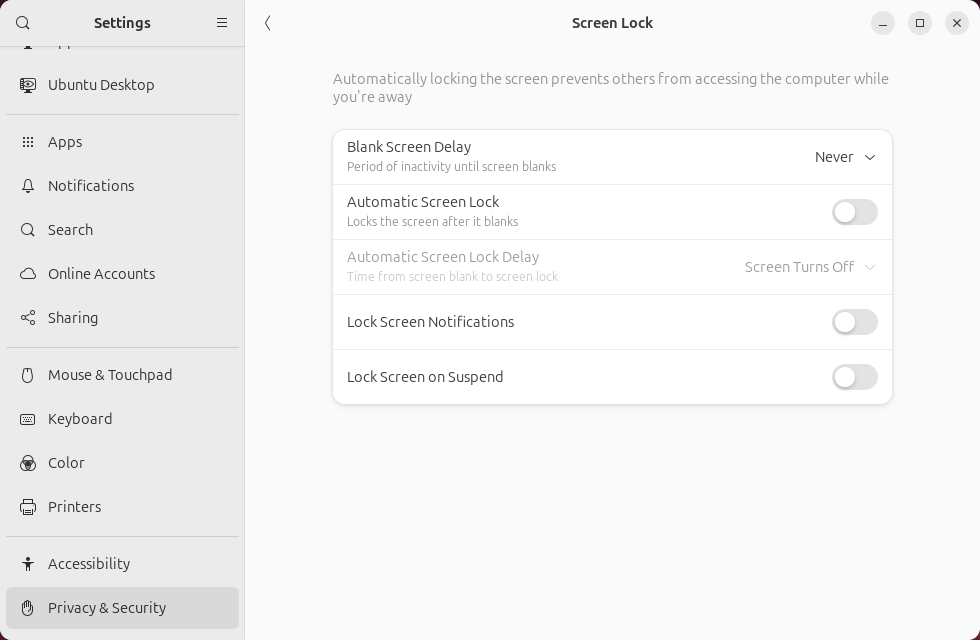Click the Accessibility icon in sidebar
Image resolution: width=980 pixels, height=640 pixels.
28,564
